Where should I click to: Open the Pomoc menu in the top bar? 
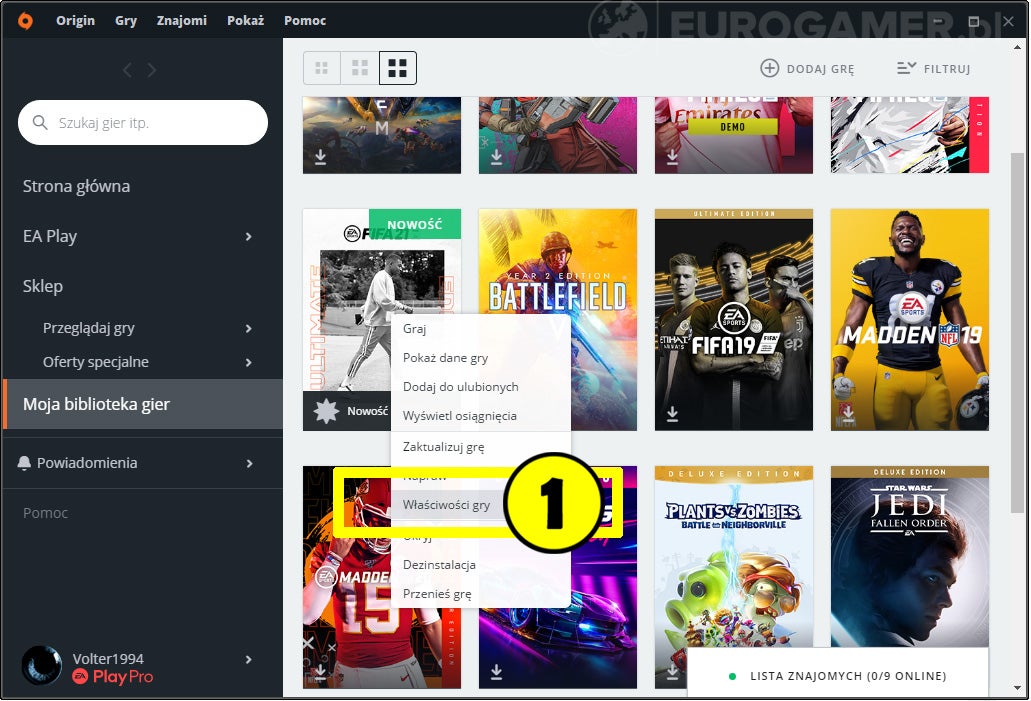[x=305, y=20]
